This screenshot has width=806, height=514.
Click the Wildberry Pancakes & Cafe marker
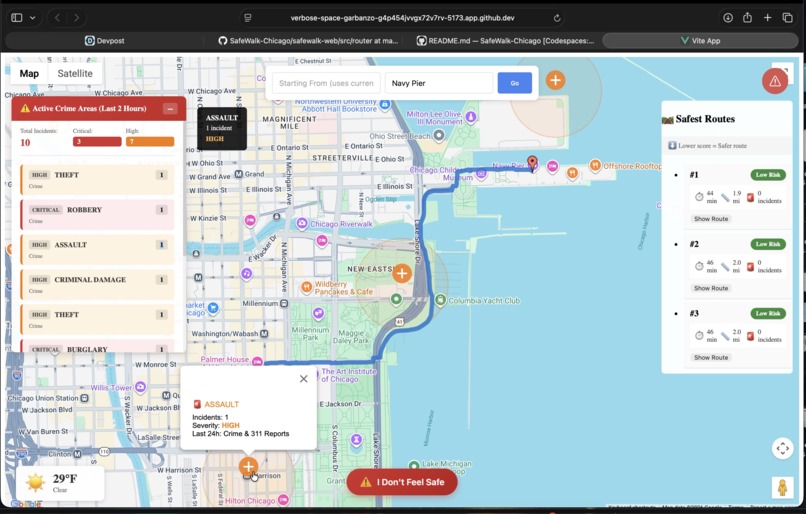tap(307, 287)
